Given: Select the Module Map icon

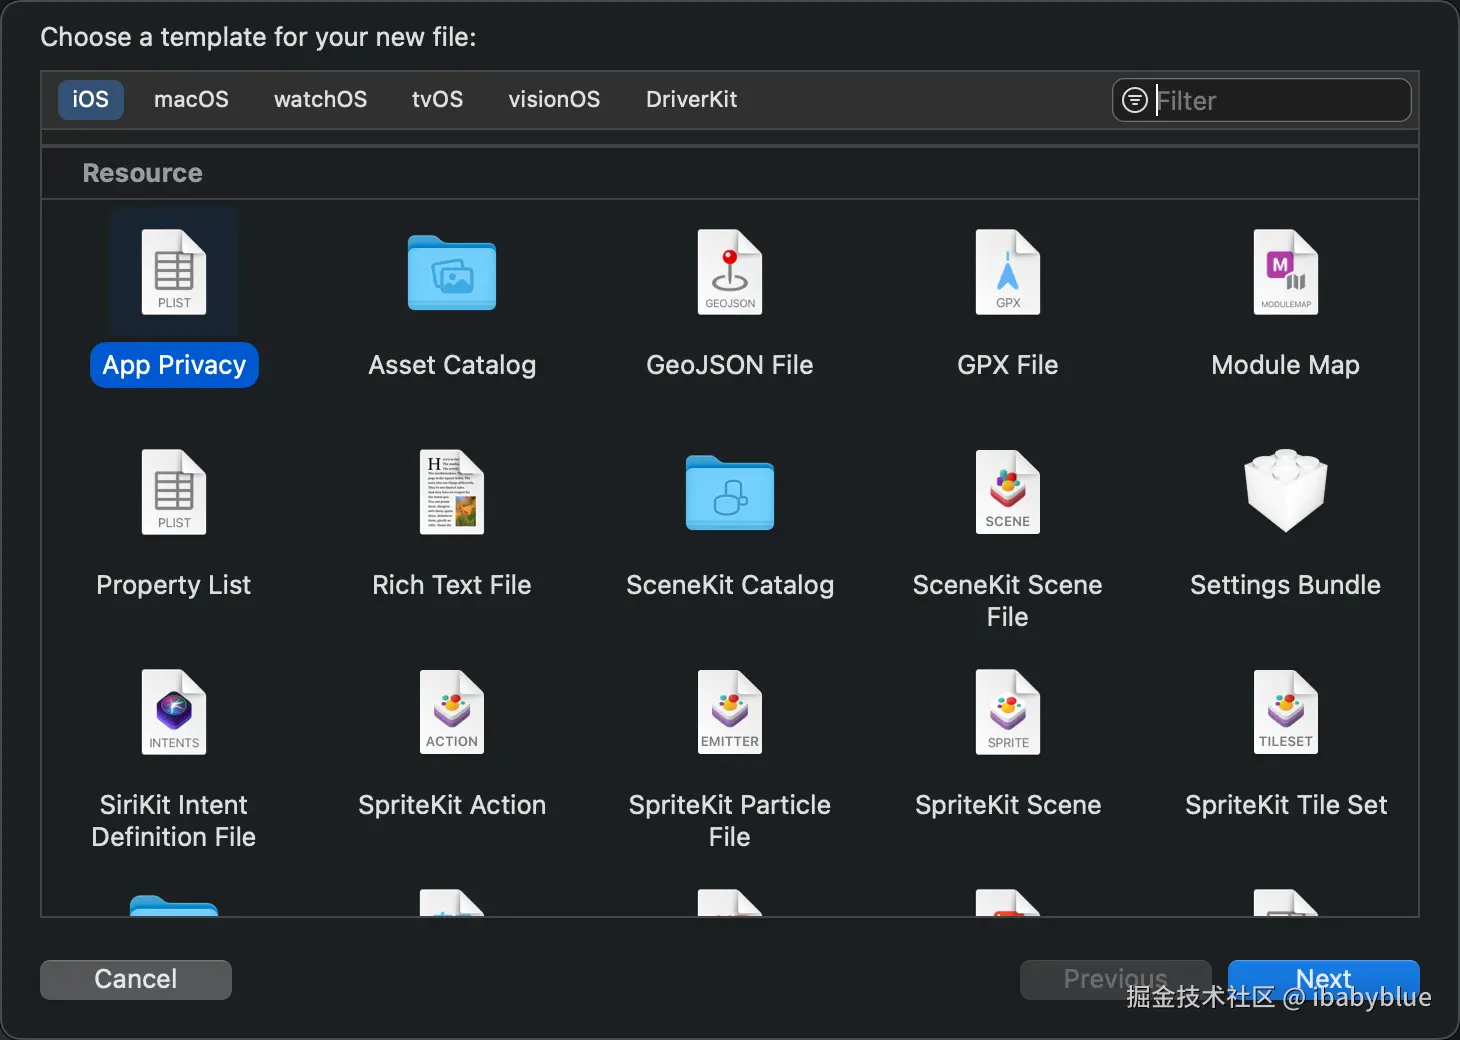Looking at the screenshot, I should (1286, 272).
